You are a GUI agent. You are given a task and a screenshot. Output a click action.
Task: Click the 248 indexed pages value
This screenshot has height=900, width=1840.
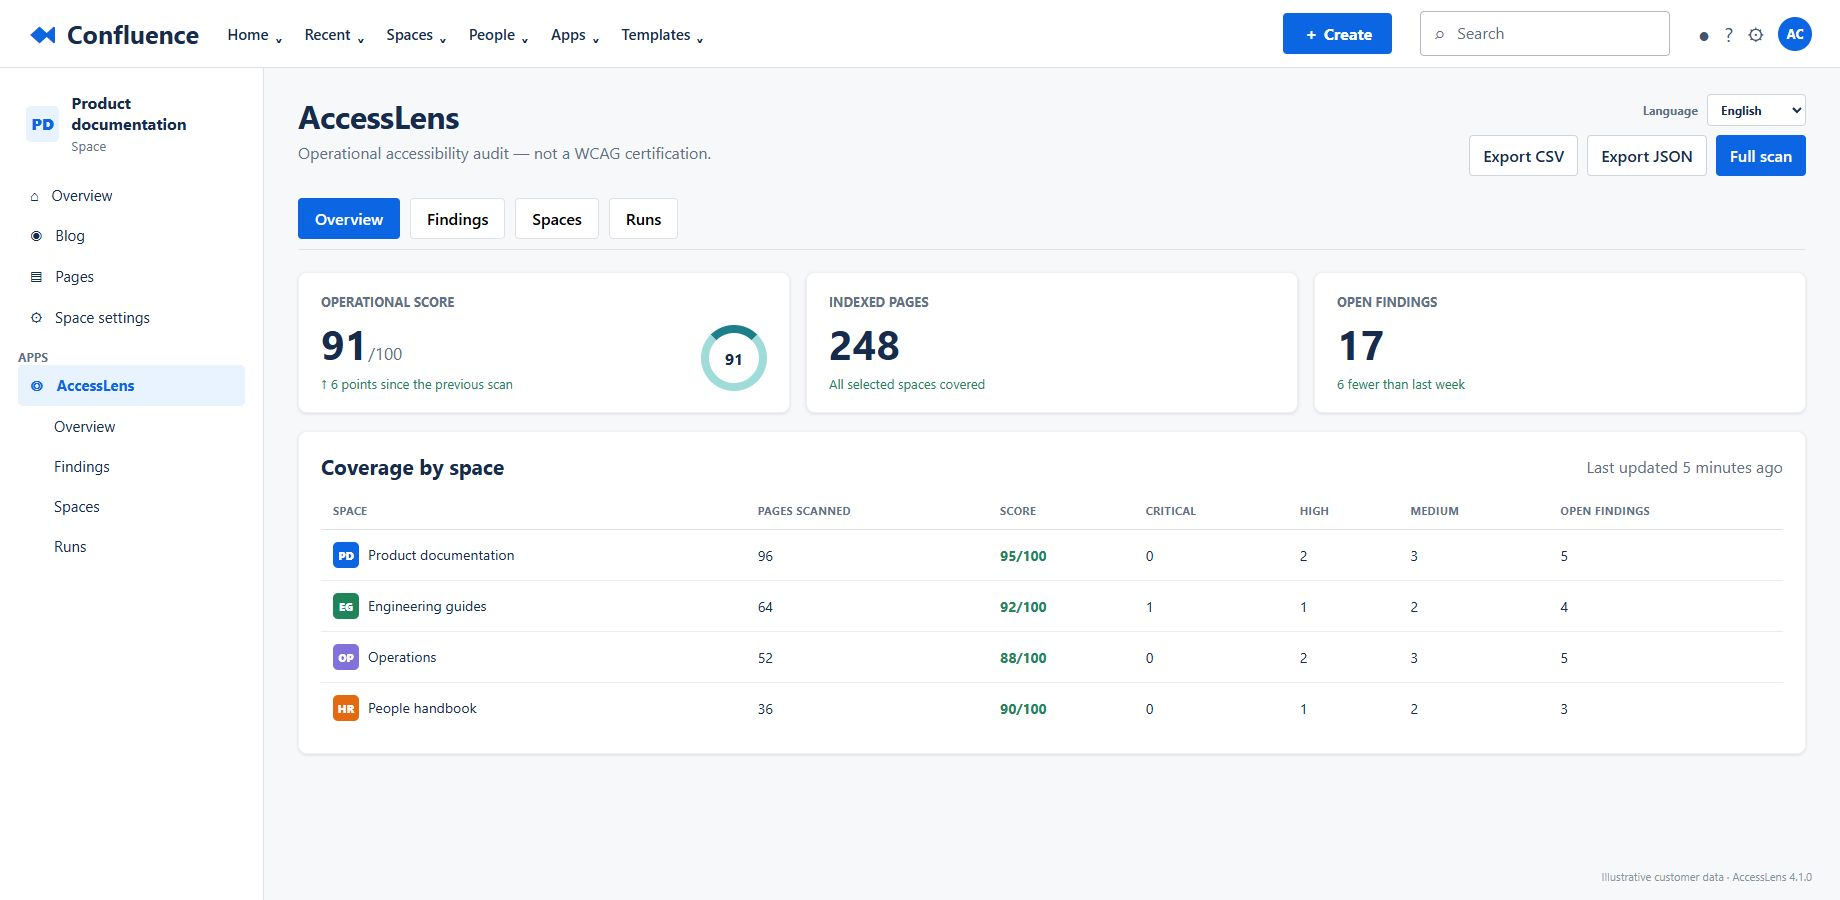click(x=864, y=346)
